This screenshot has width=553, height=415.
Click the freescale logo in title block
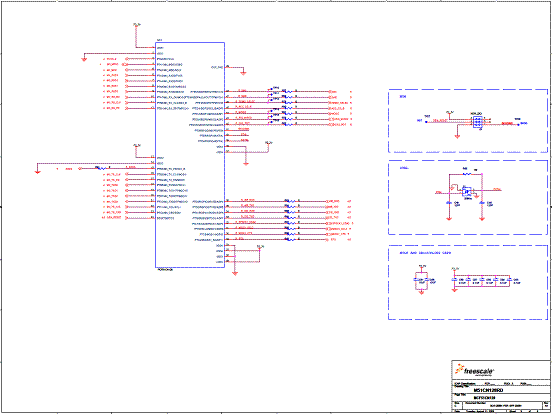[475, 370]
